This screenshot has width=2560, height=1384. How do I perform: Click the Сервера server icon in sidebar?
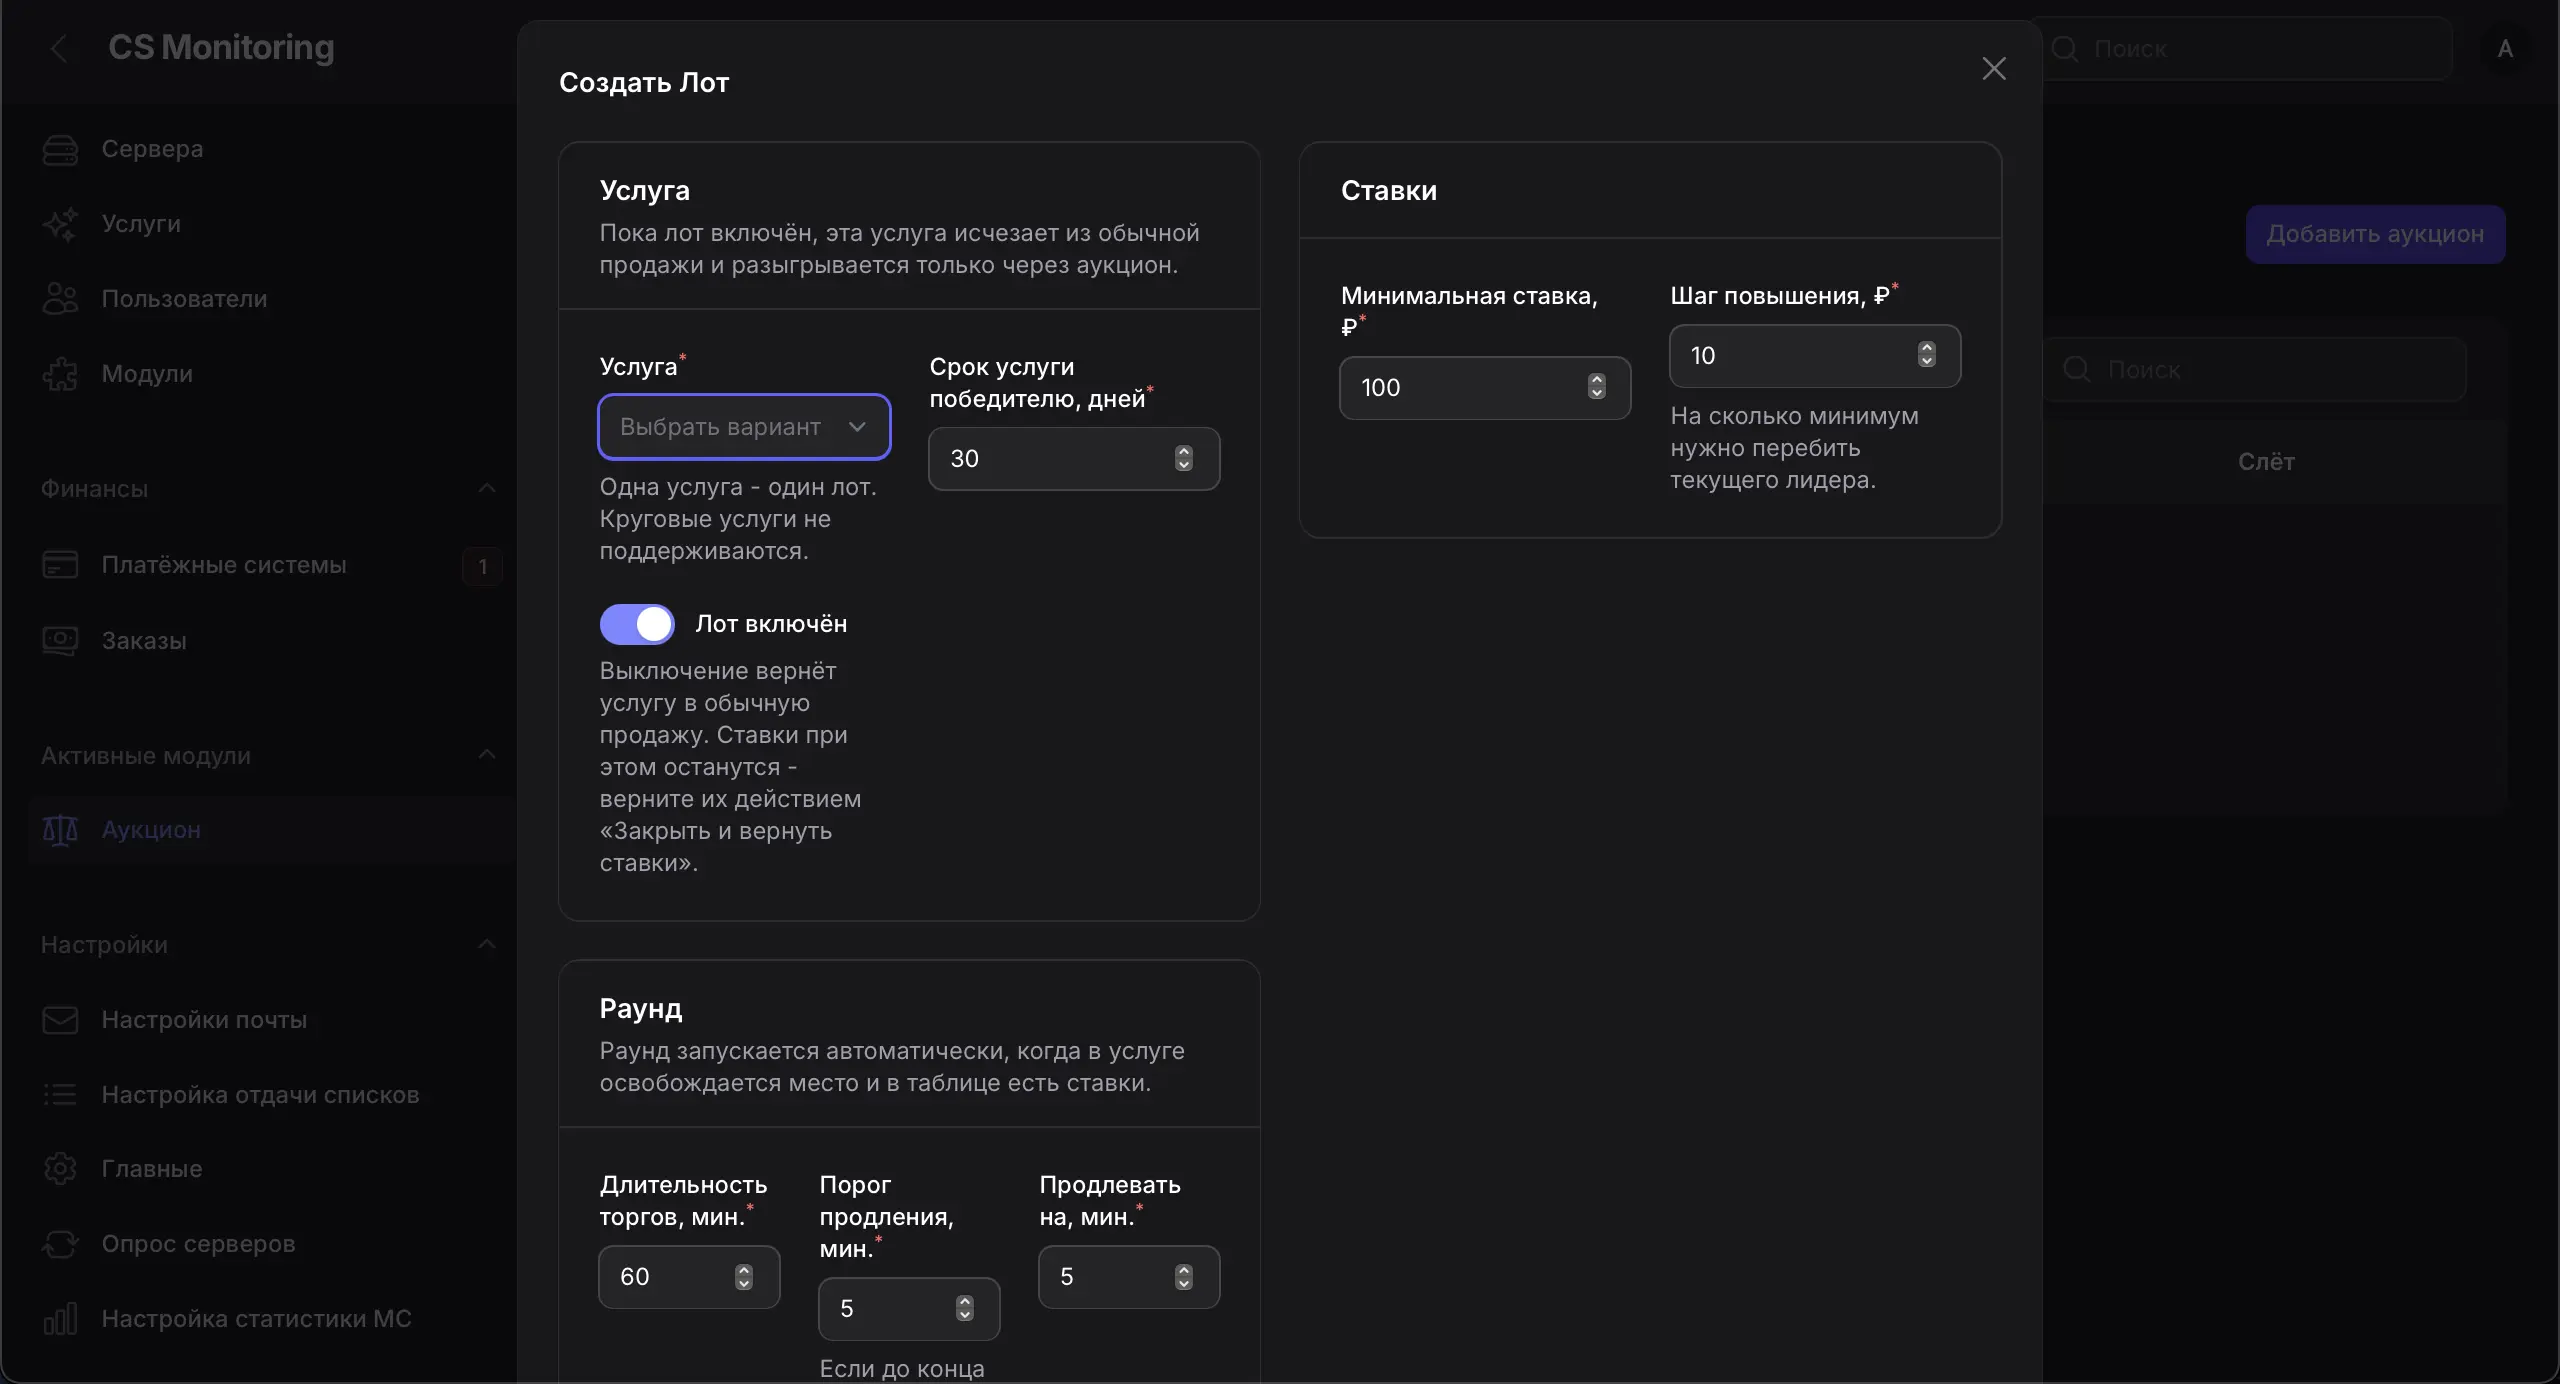(x=60, y=149)
